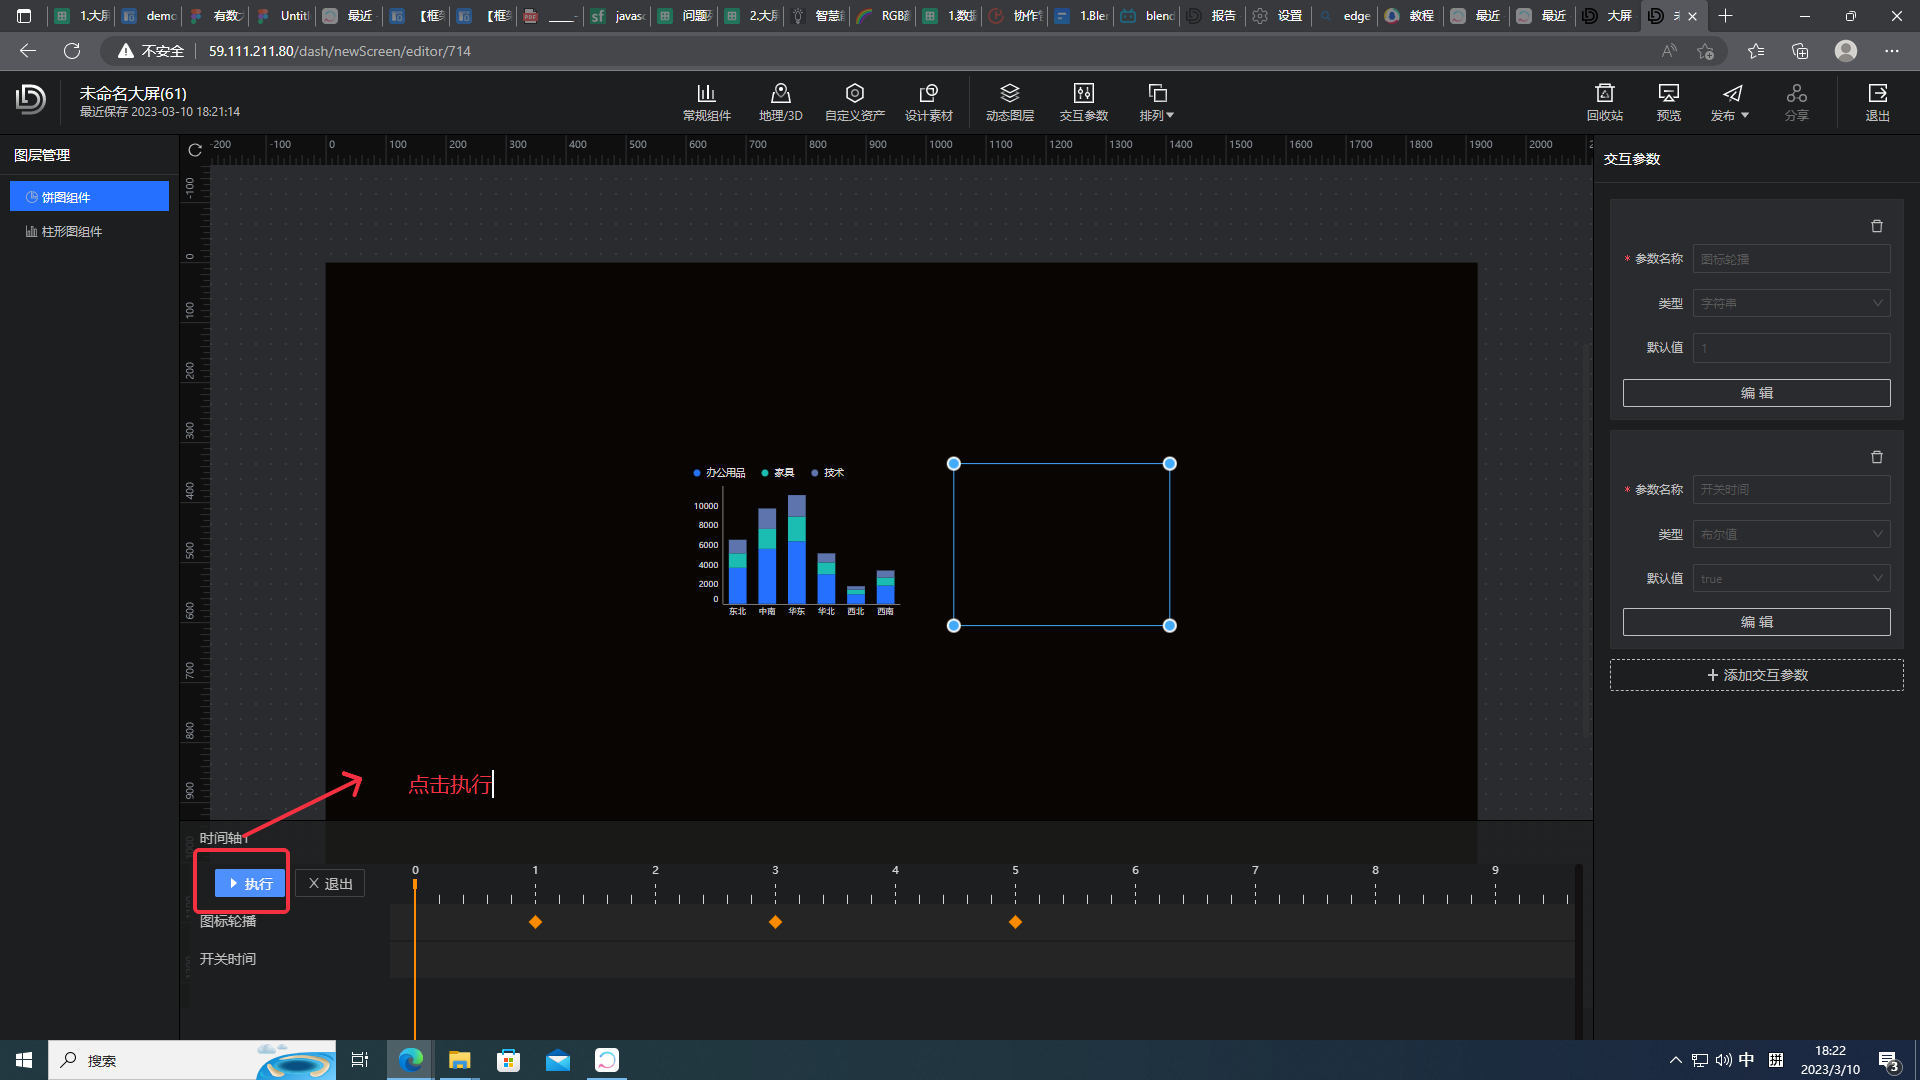Switch to the 设置 browser tab
This screenshot has height=1080, width=1920.
click(x=1279, y=16)
